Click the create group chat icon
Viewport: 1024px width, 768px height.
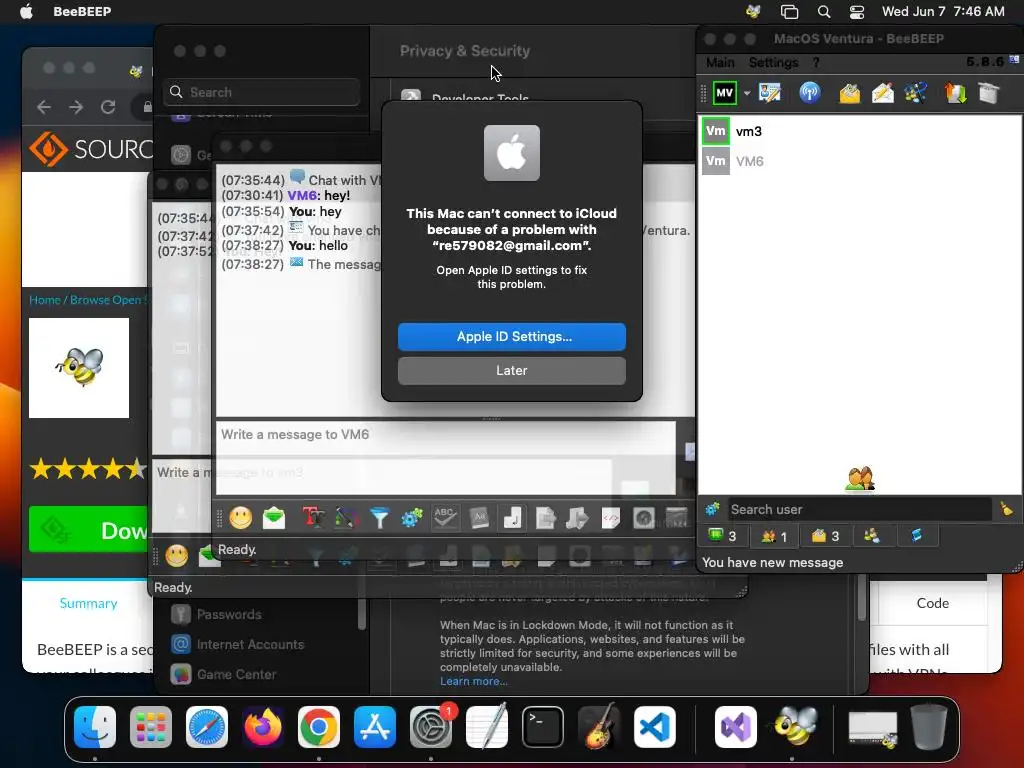pyautogui.click(x=916, y=93)
